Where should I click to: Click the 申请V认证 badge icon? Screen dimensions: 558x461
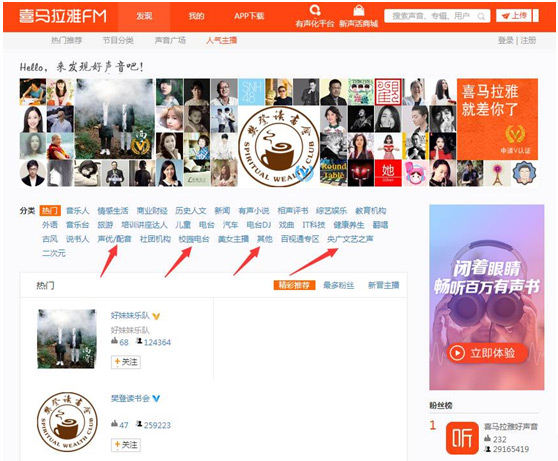point(515,134)
